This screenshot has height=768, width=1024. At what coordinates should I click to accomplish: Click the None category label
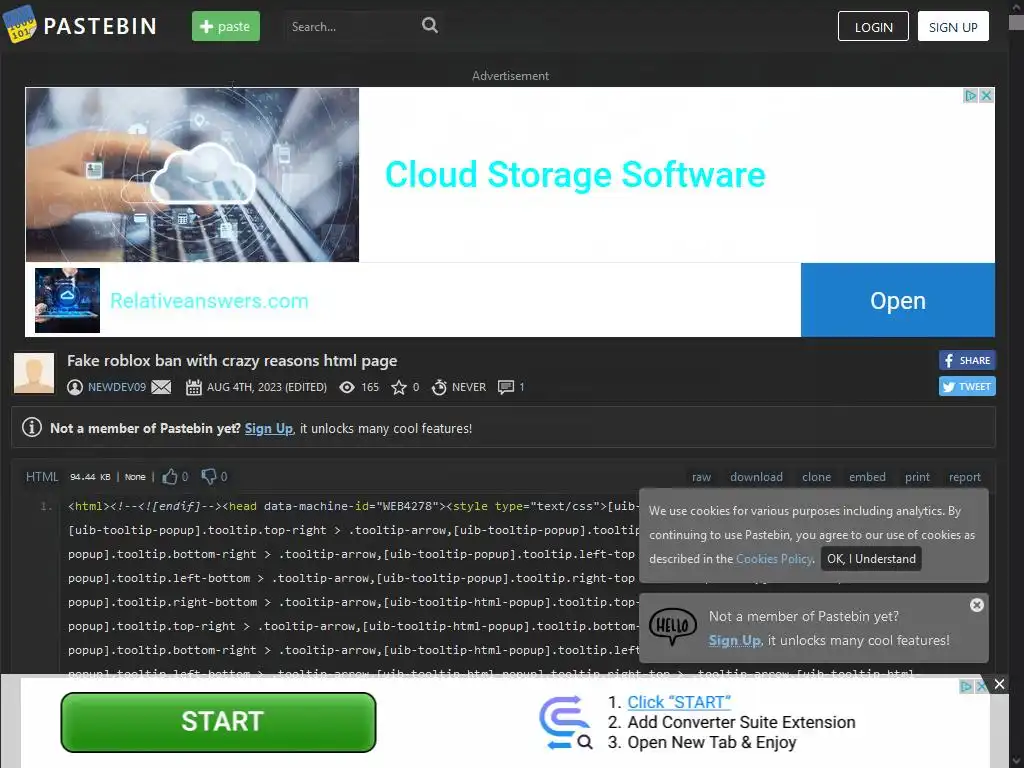[x=135, y=477]
